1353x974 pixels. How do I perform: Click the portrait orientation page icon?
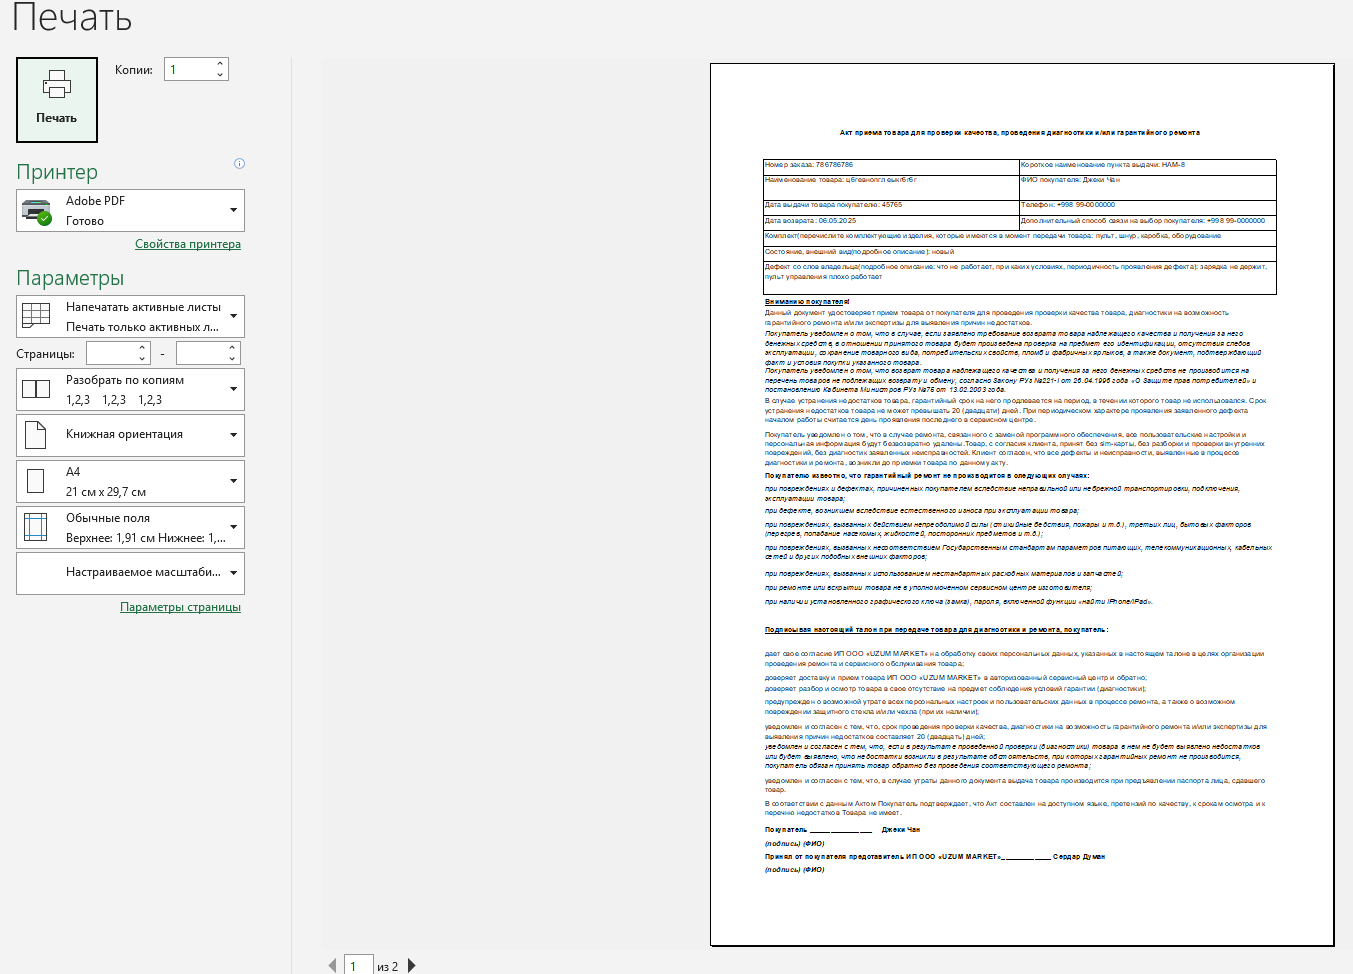click(x=36, y=435)
